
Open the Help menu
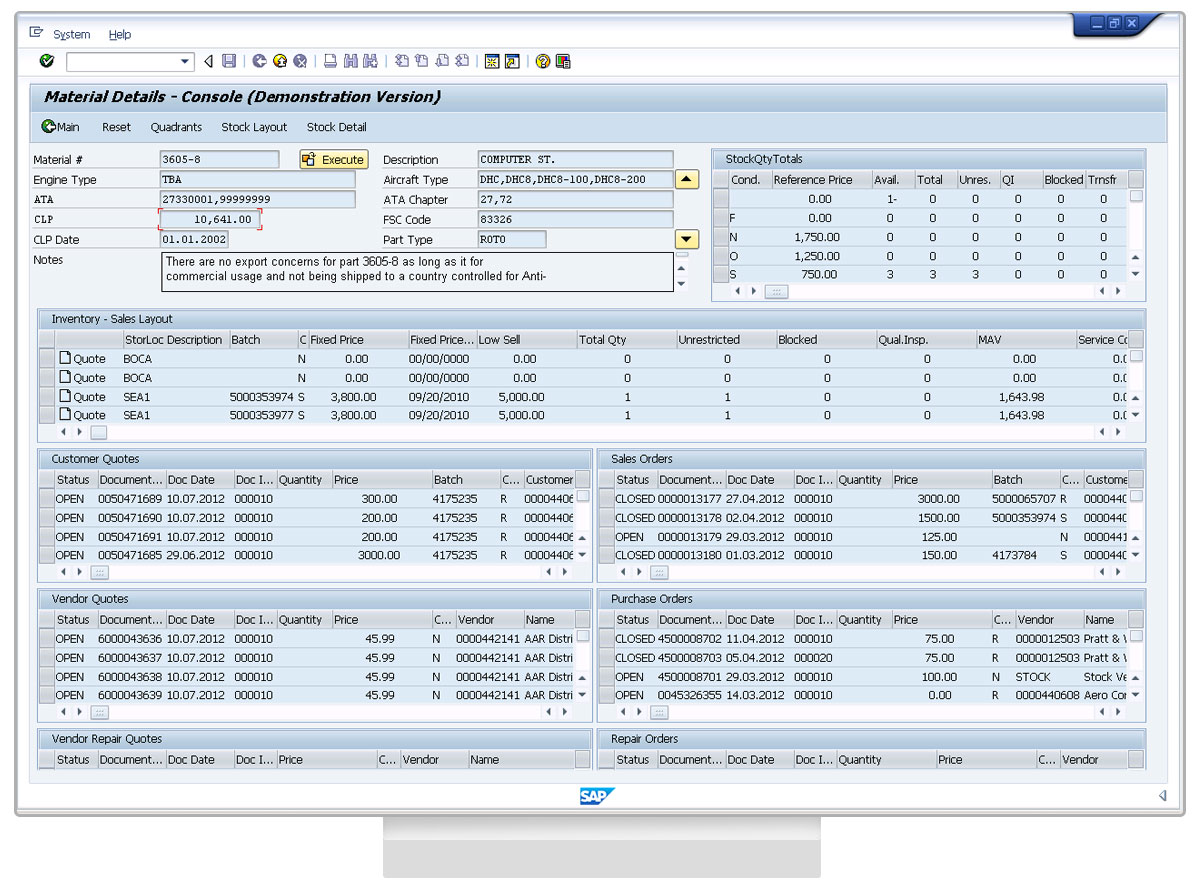click(x=120, y=34)
